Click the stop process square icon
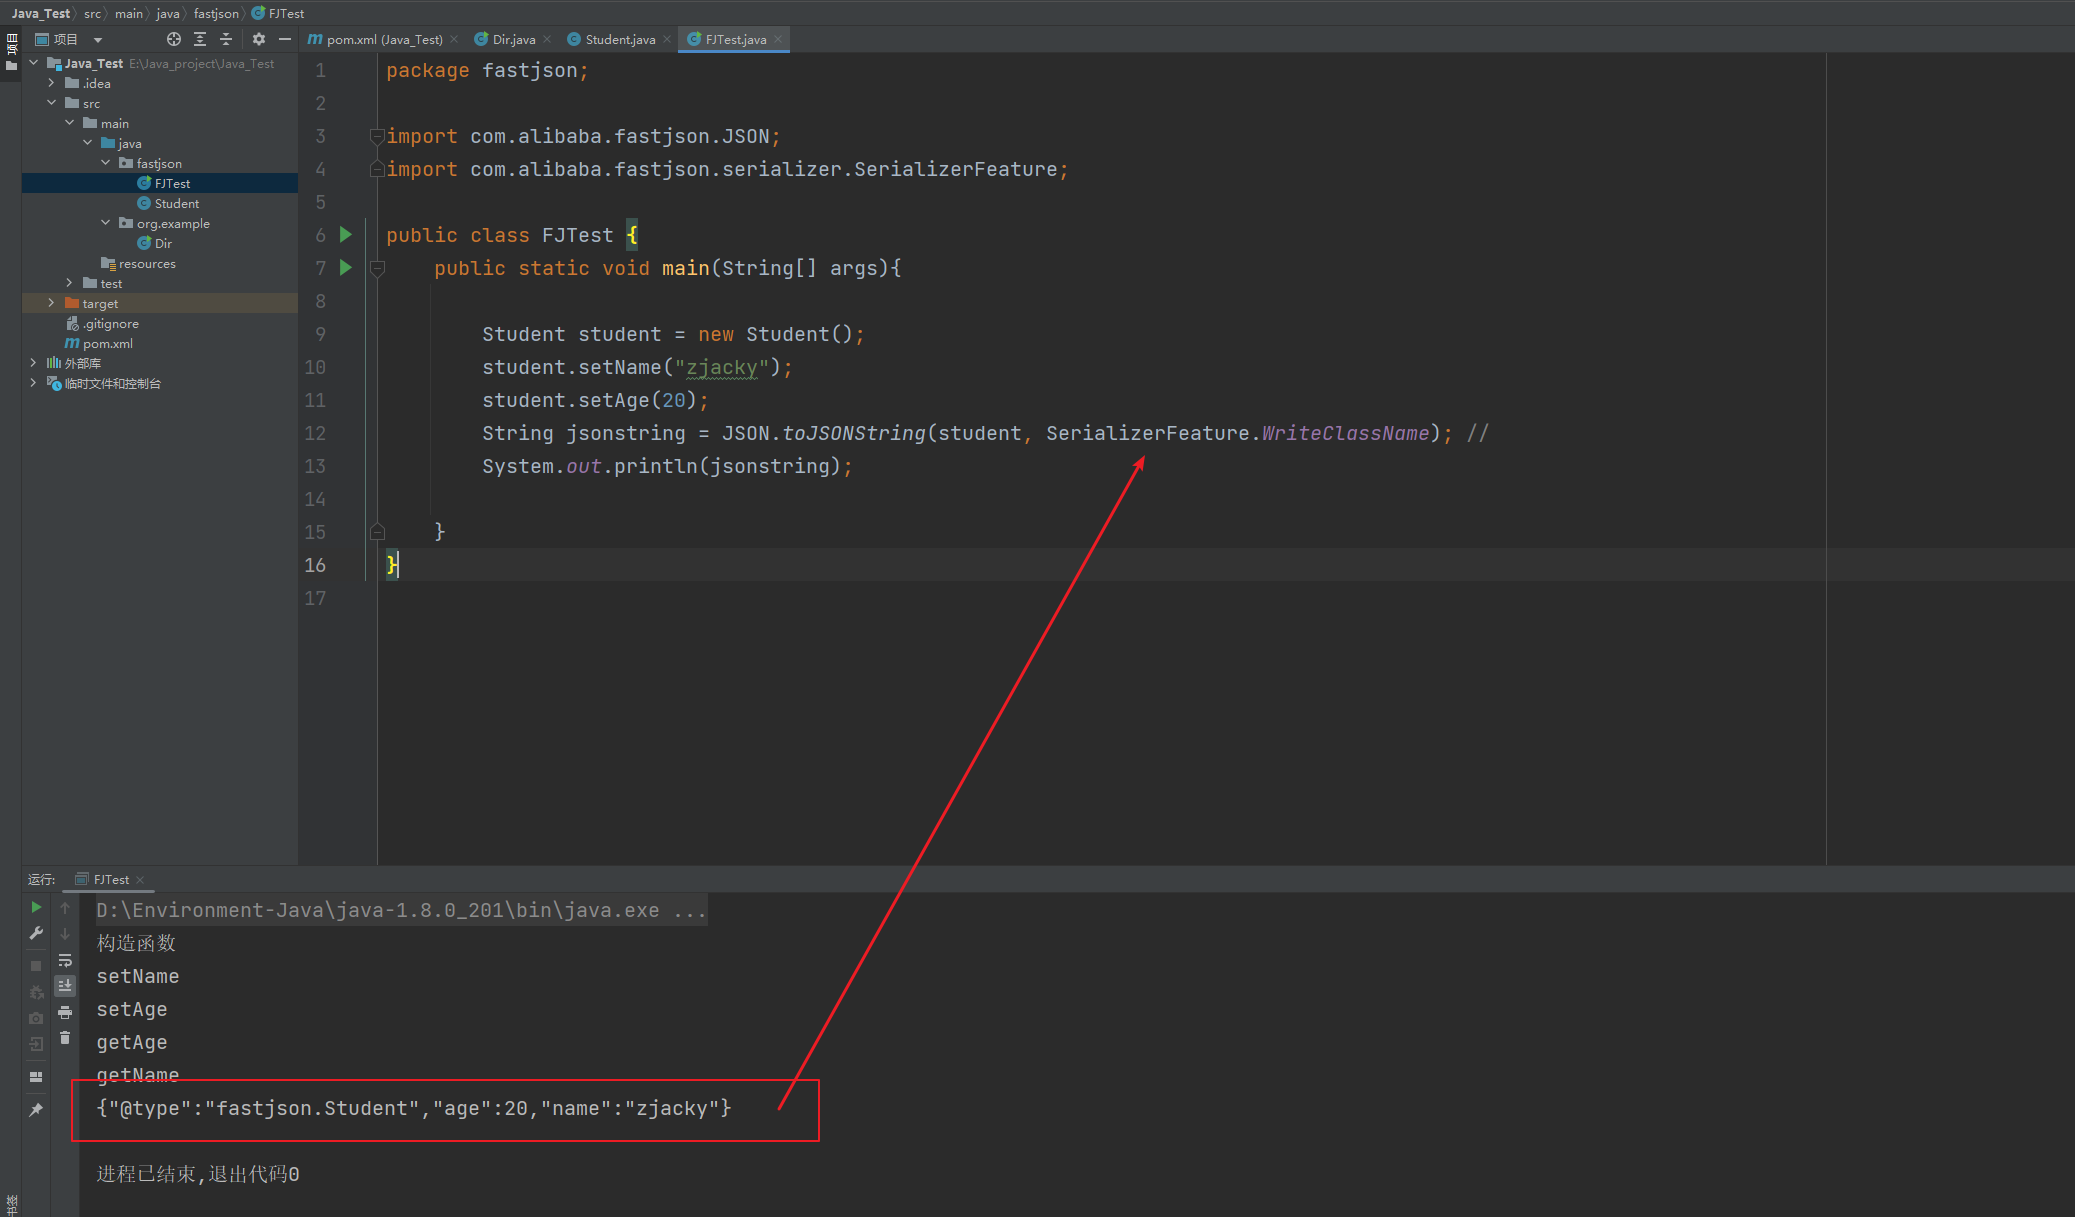Screen dimensions: 2075x1217 coord(36,966)
